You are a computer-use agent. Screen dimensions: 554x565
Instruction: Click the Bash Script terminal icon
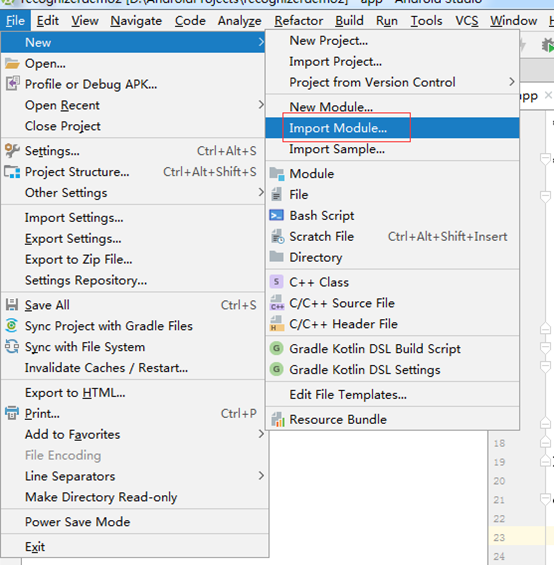[276, 215]
